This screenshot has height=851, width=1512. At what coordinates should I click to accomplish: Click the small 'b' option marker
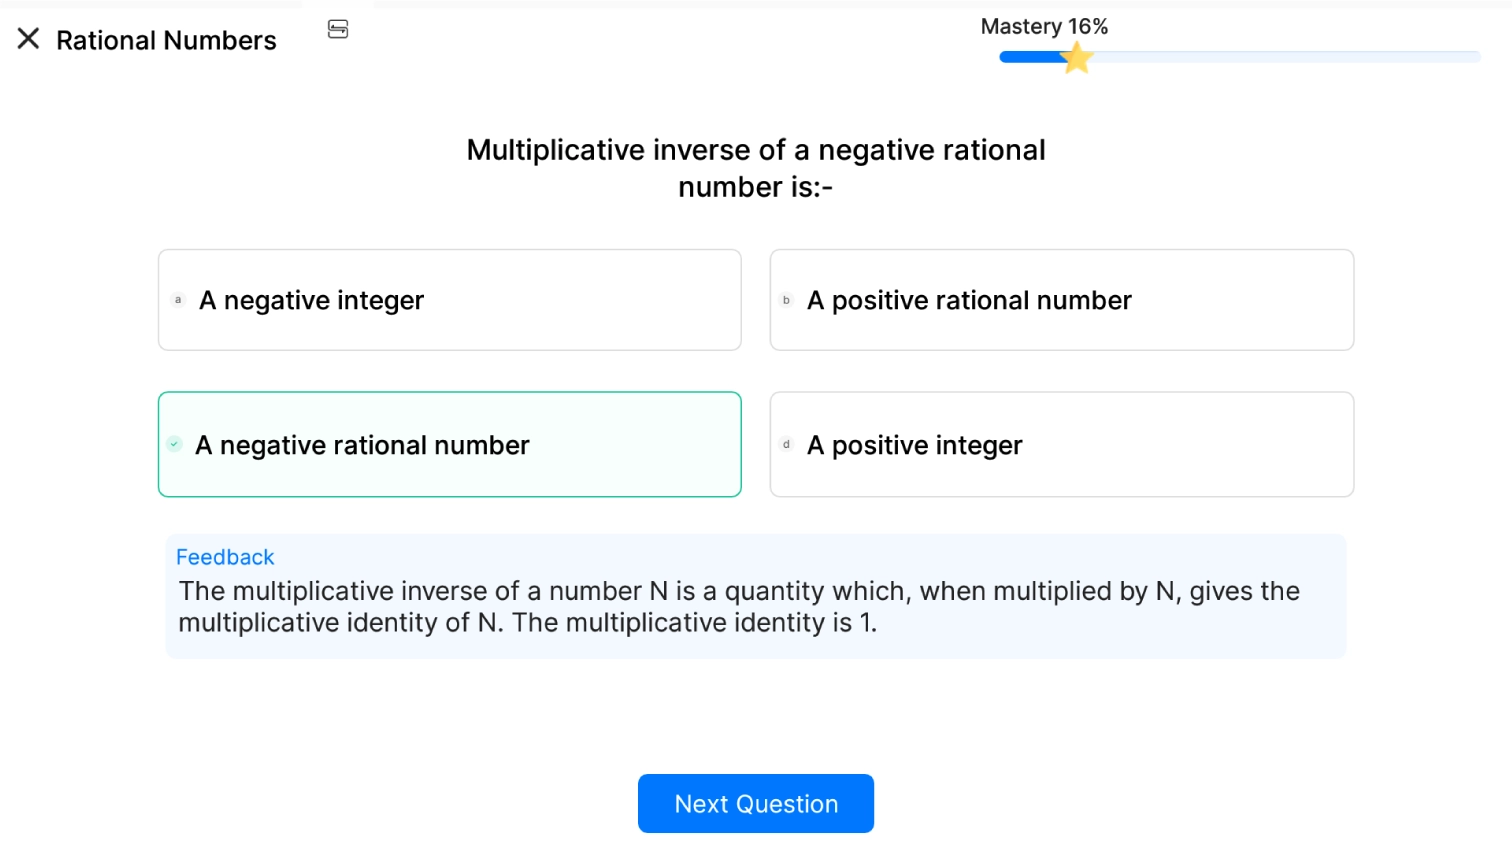786,300
